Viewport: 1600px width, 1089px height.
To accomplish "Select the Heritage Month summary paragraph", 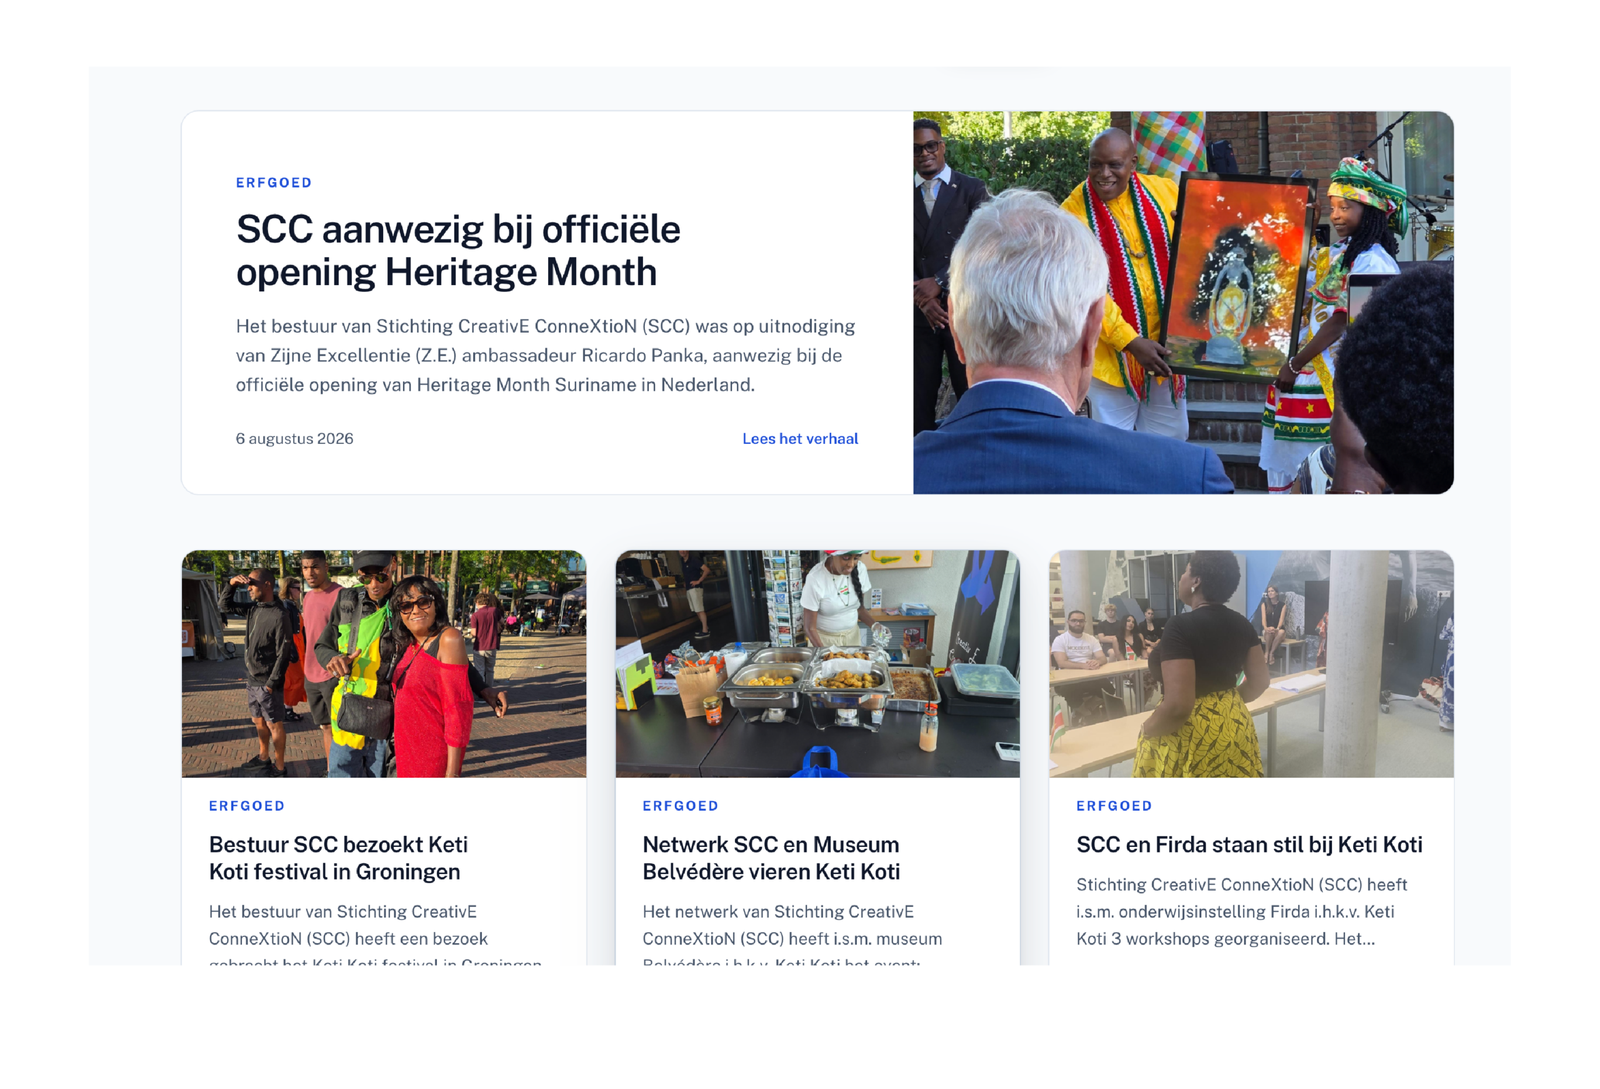I will point(546,355).
